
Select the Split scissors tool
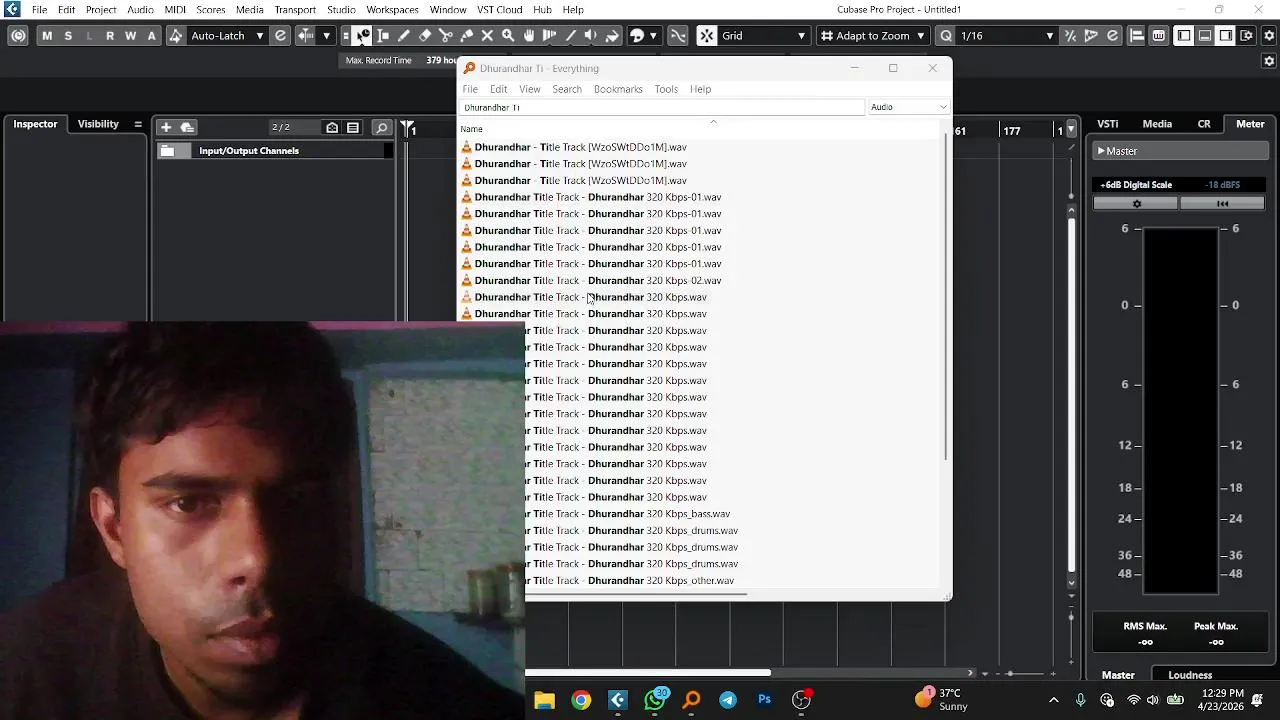tap(446, 35)
